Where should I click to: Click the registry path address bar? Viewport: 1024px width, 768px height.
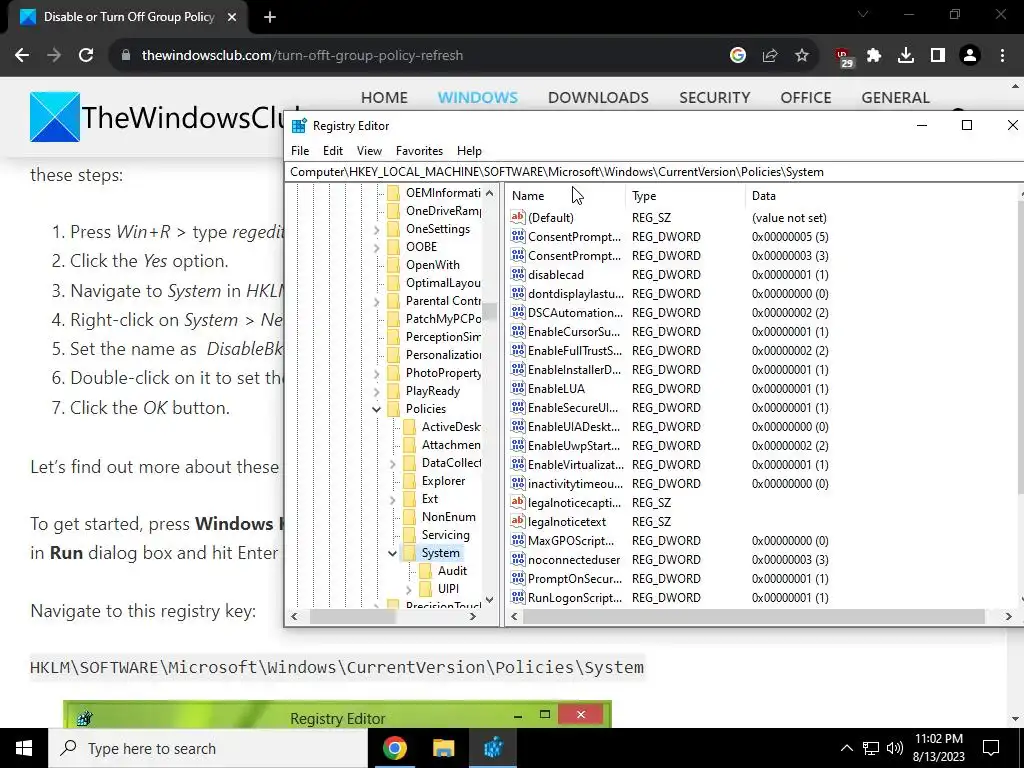(x=653, y=172)
